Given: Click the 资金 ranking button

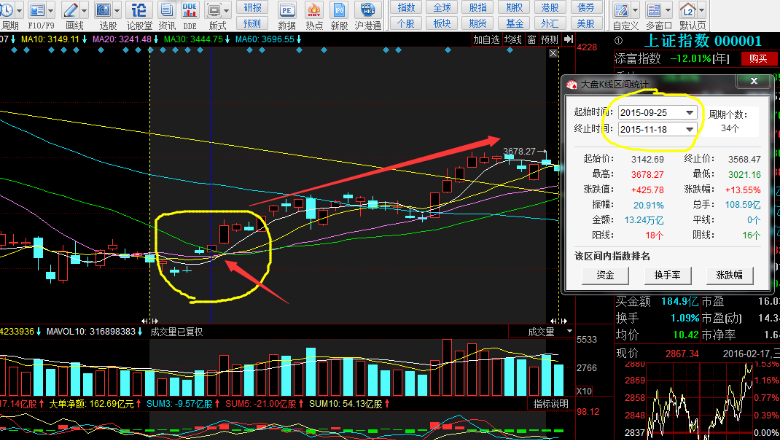Looking at the screenshot, I should (606, 275).
